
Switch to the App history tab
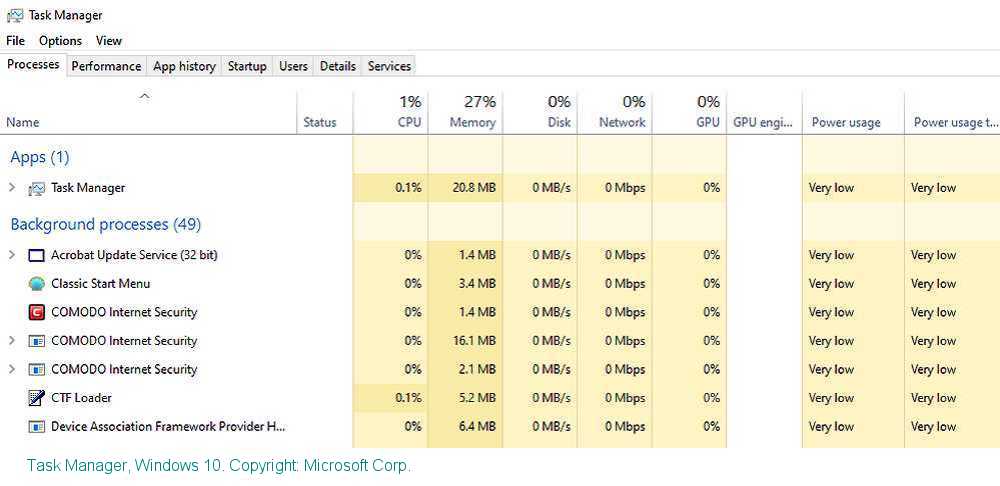point(184,66)
